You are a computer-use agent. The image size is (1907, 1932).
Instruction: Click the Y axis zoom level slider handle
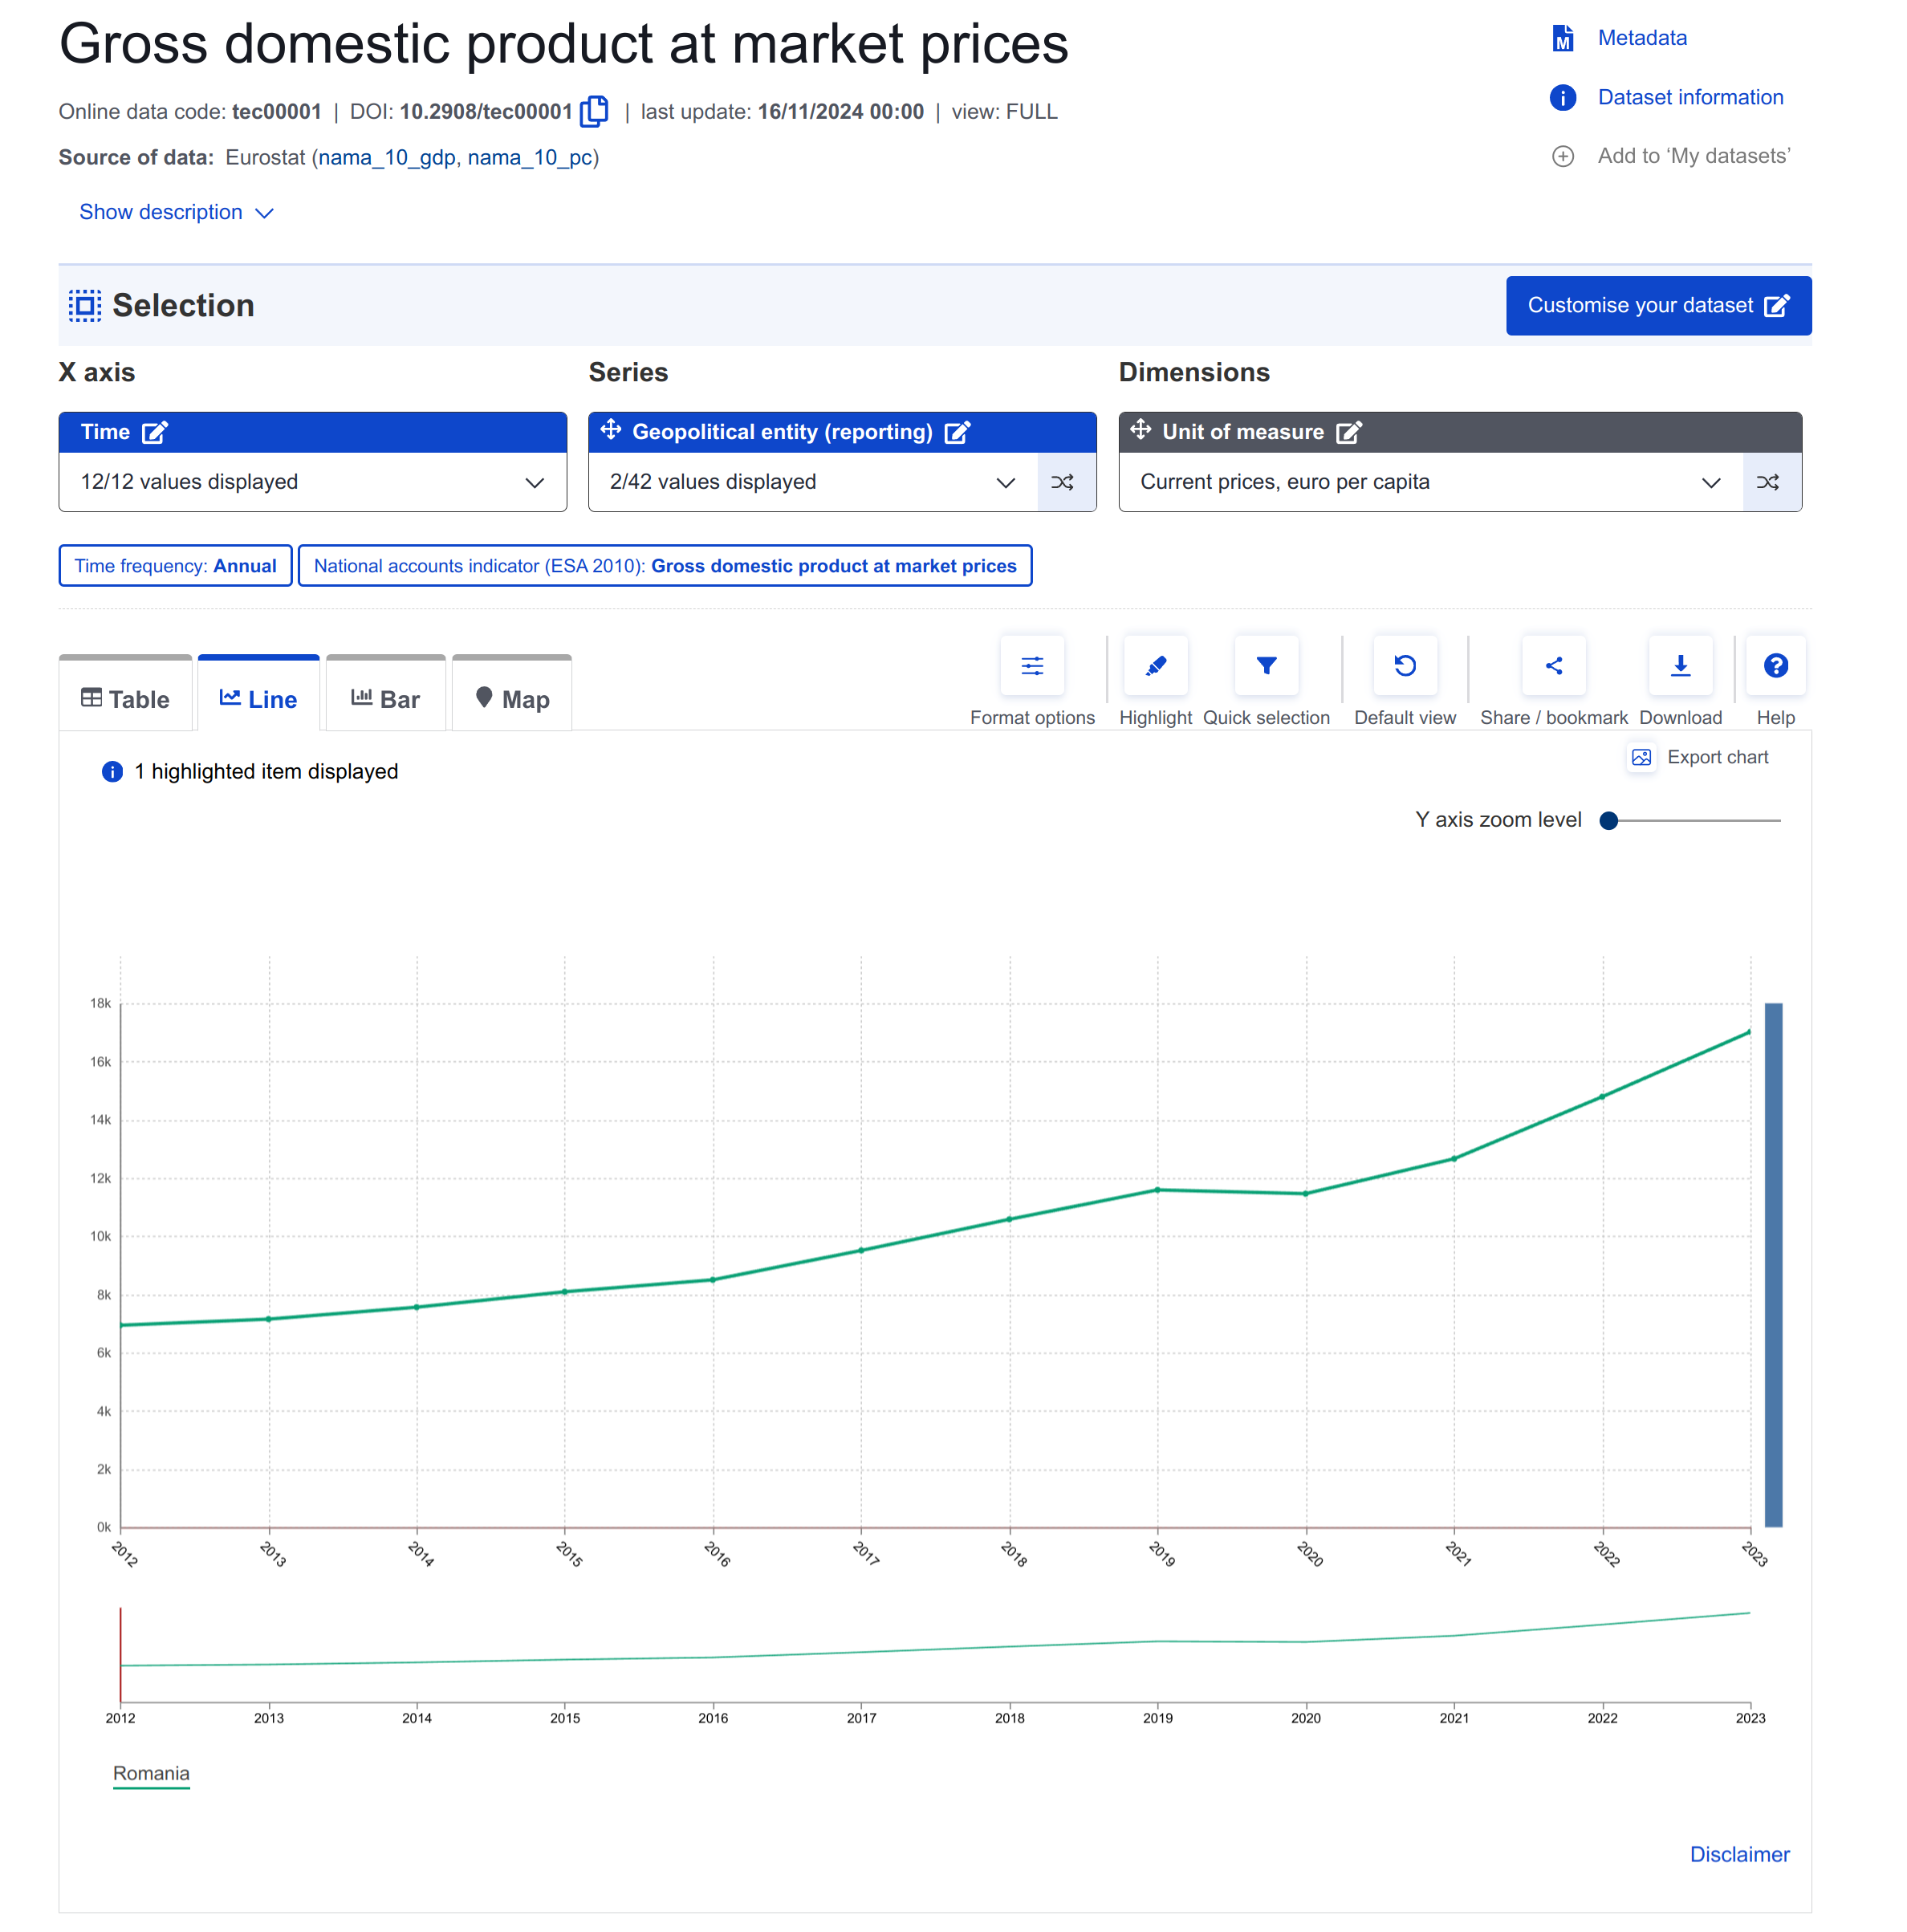1608,821
